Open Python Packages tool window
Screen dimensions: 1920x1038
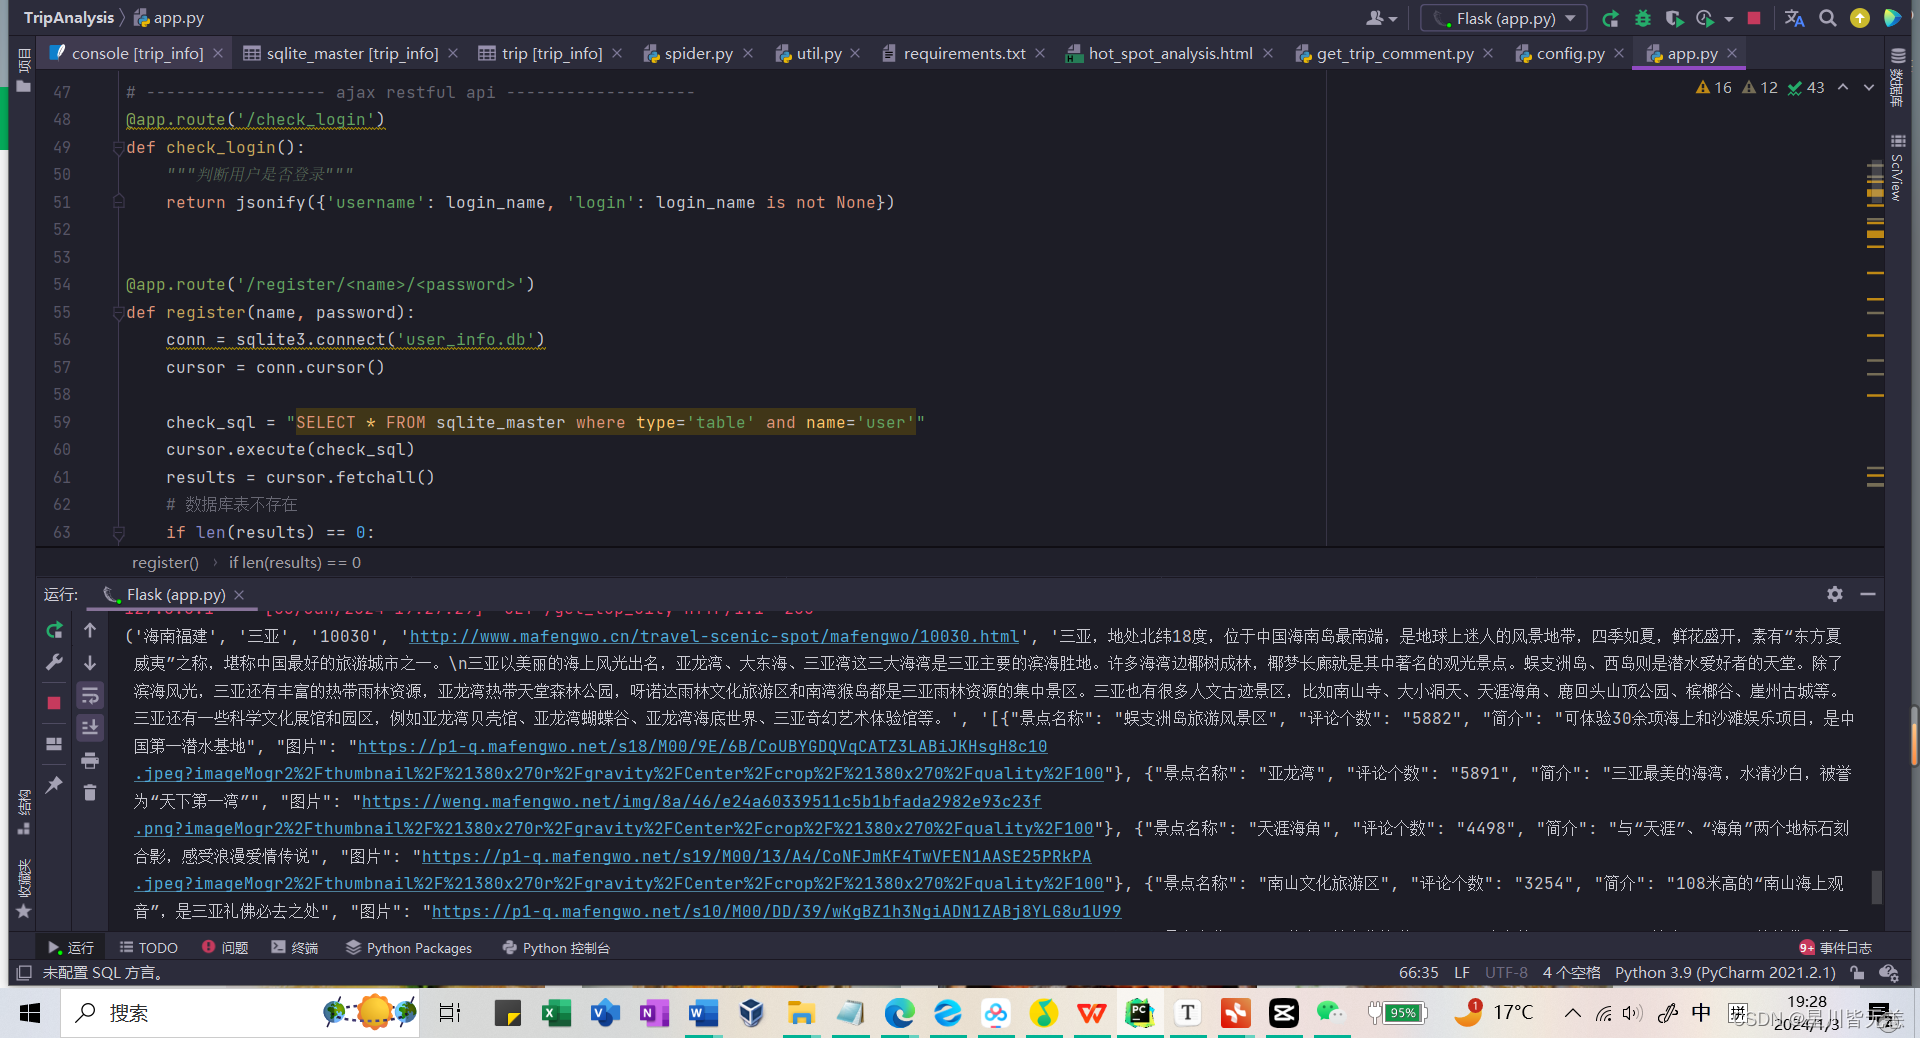(408, 947)
